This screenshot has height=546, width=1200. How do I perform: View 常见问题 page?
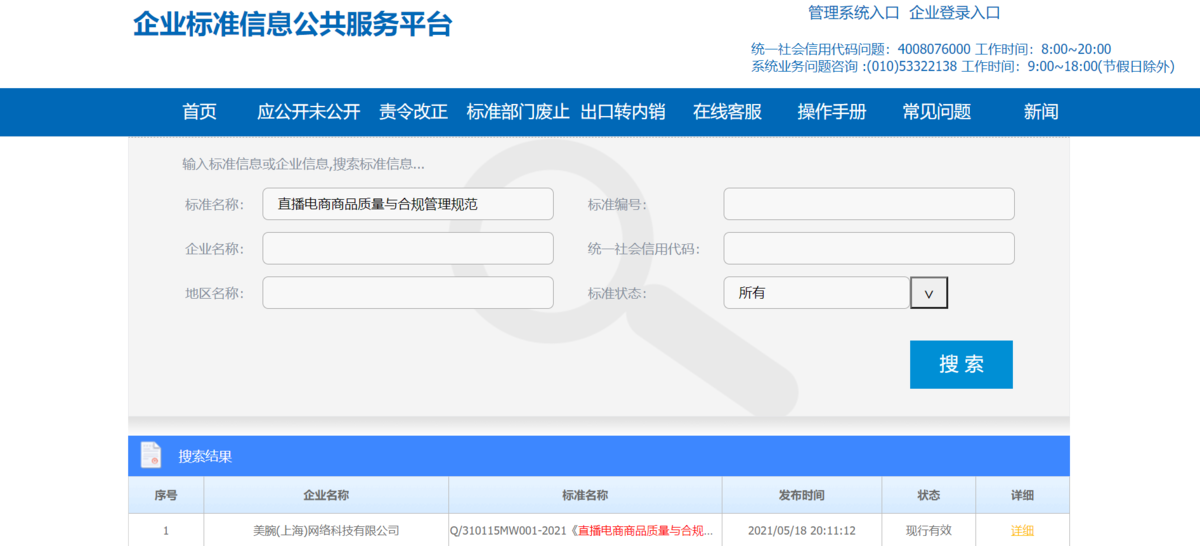936,112
